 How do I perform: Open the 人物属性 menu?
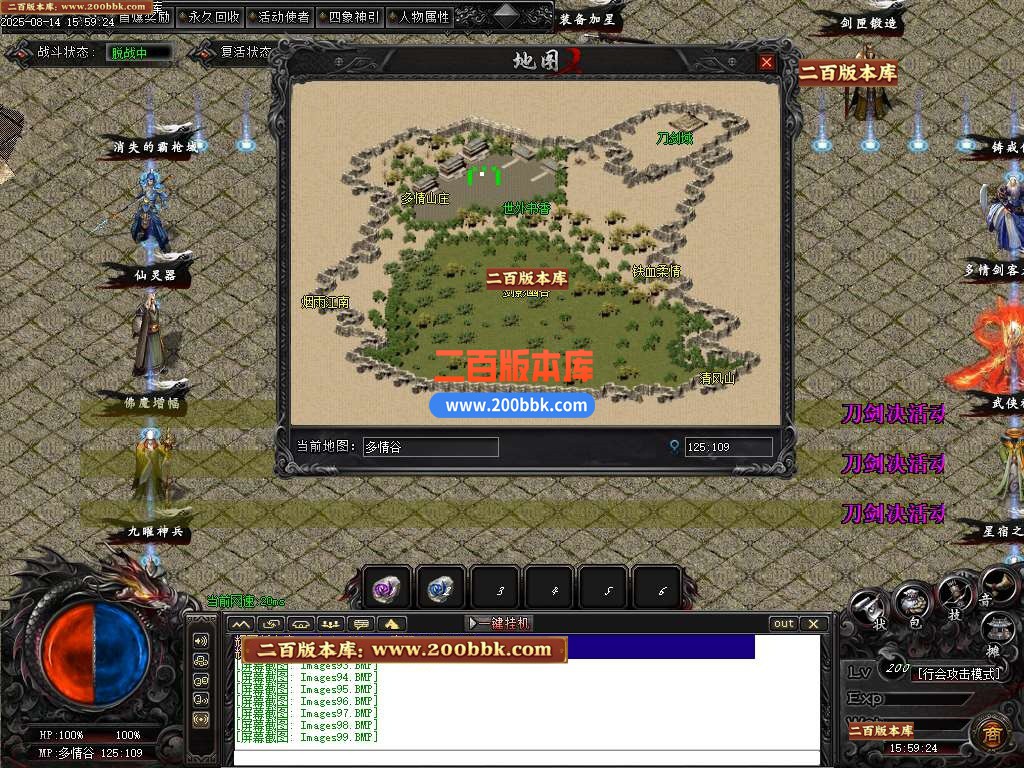coord(420,17)
